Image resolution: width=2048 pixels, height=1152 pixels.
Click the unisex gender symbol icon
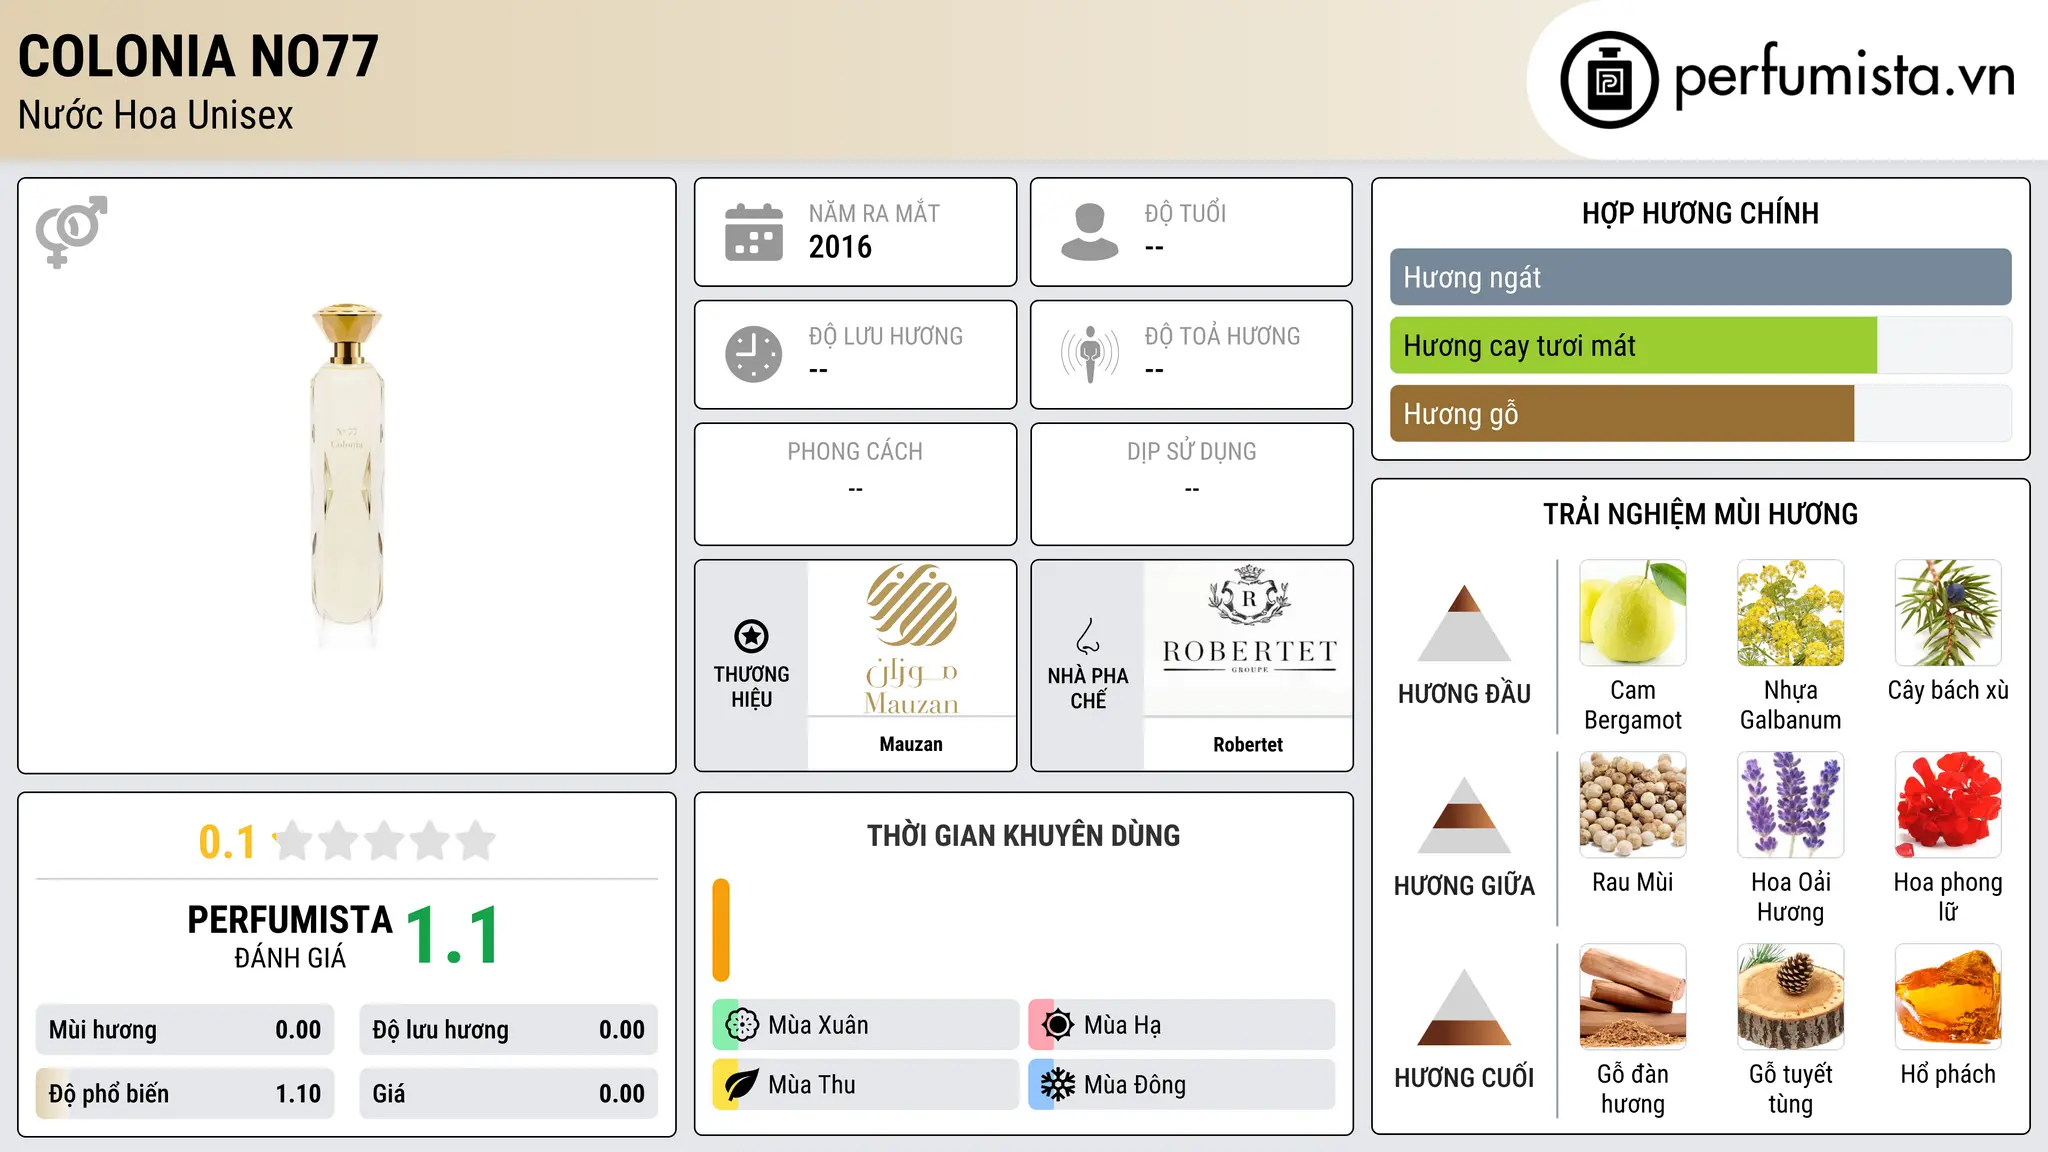tap(71, 231)
